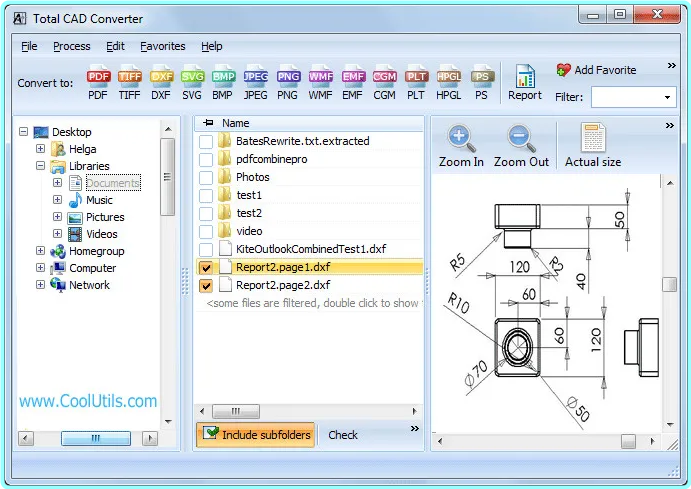Select Computer node in tree
691x489 pixels.
point(93,268)
